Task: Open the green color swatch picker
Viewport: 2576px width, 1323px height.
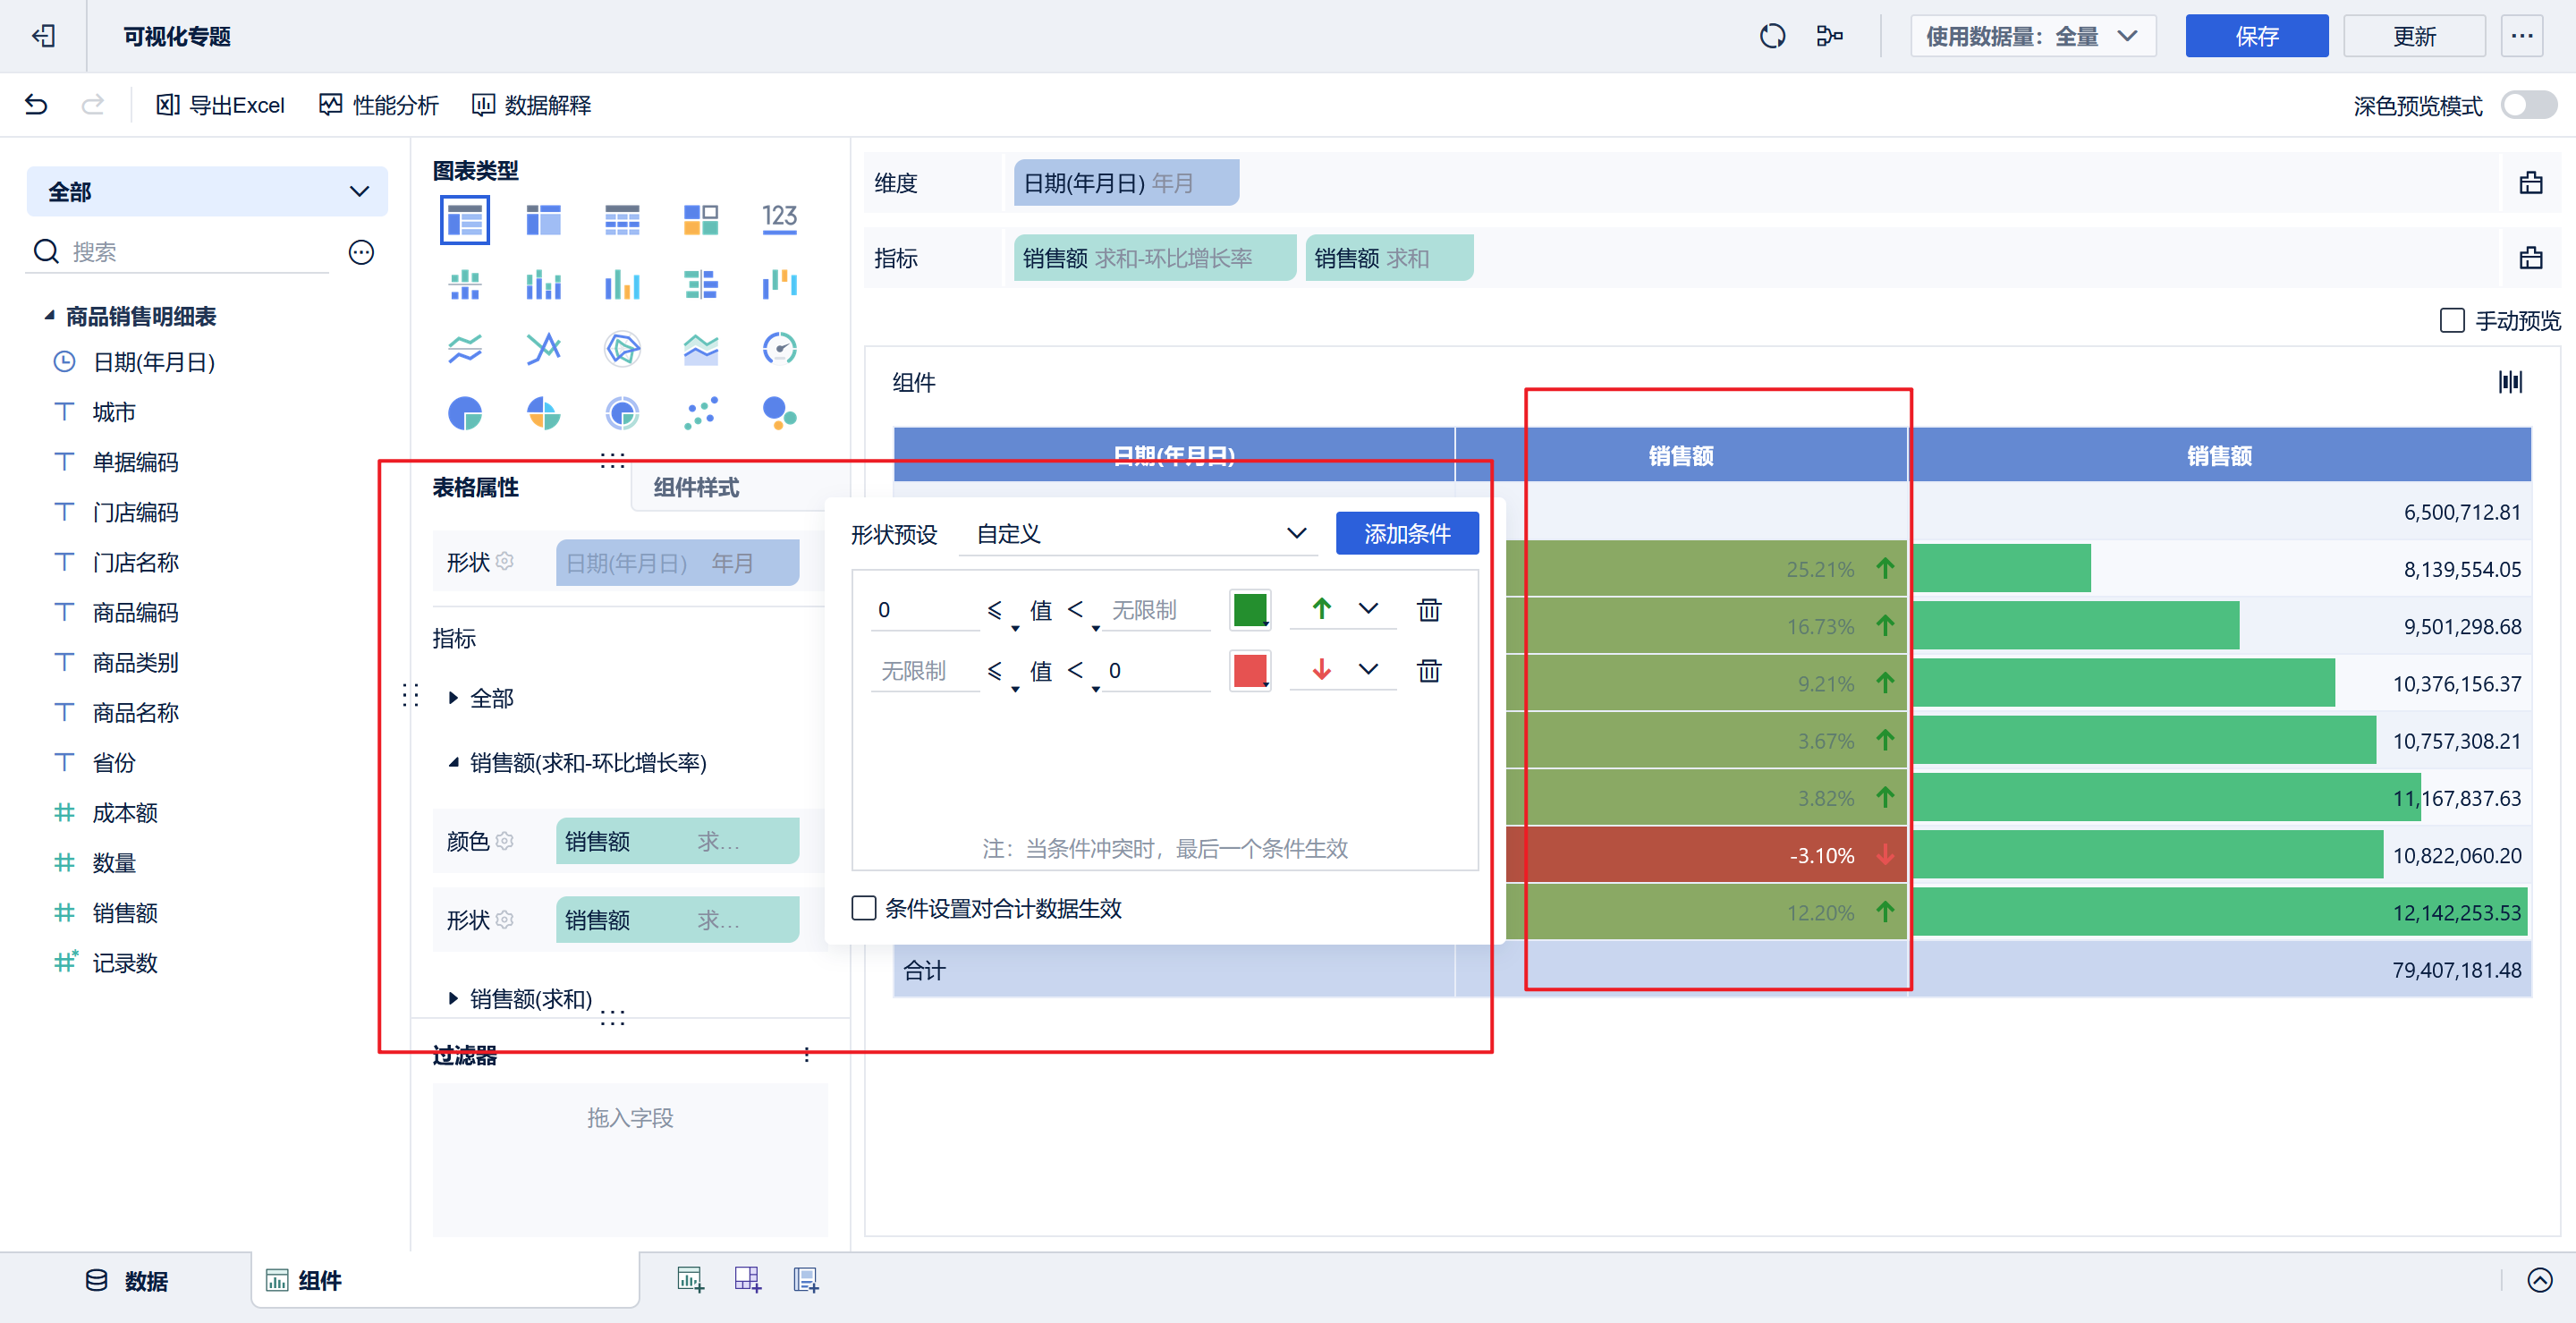Action: (x=1250, y=609)
